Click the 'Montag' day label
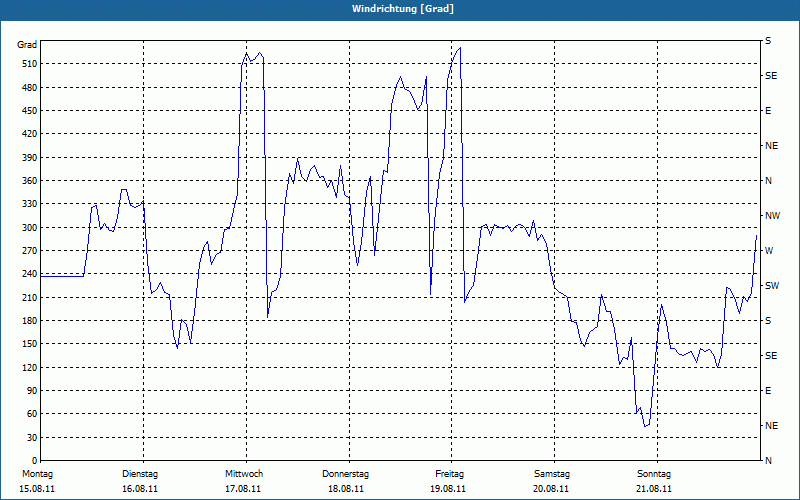Screen dimensions: 800x500 tap(37, 474)
